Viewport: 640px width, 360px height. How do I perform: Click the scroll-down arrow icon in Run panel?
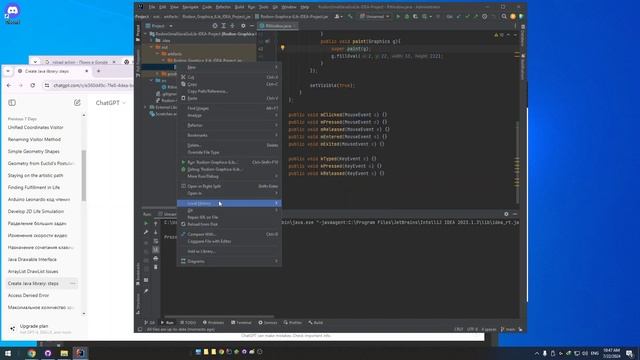point(156,232)
